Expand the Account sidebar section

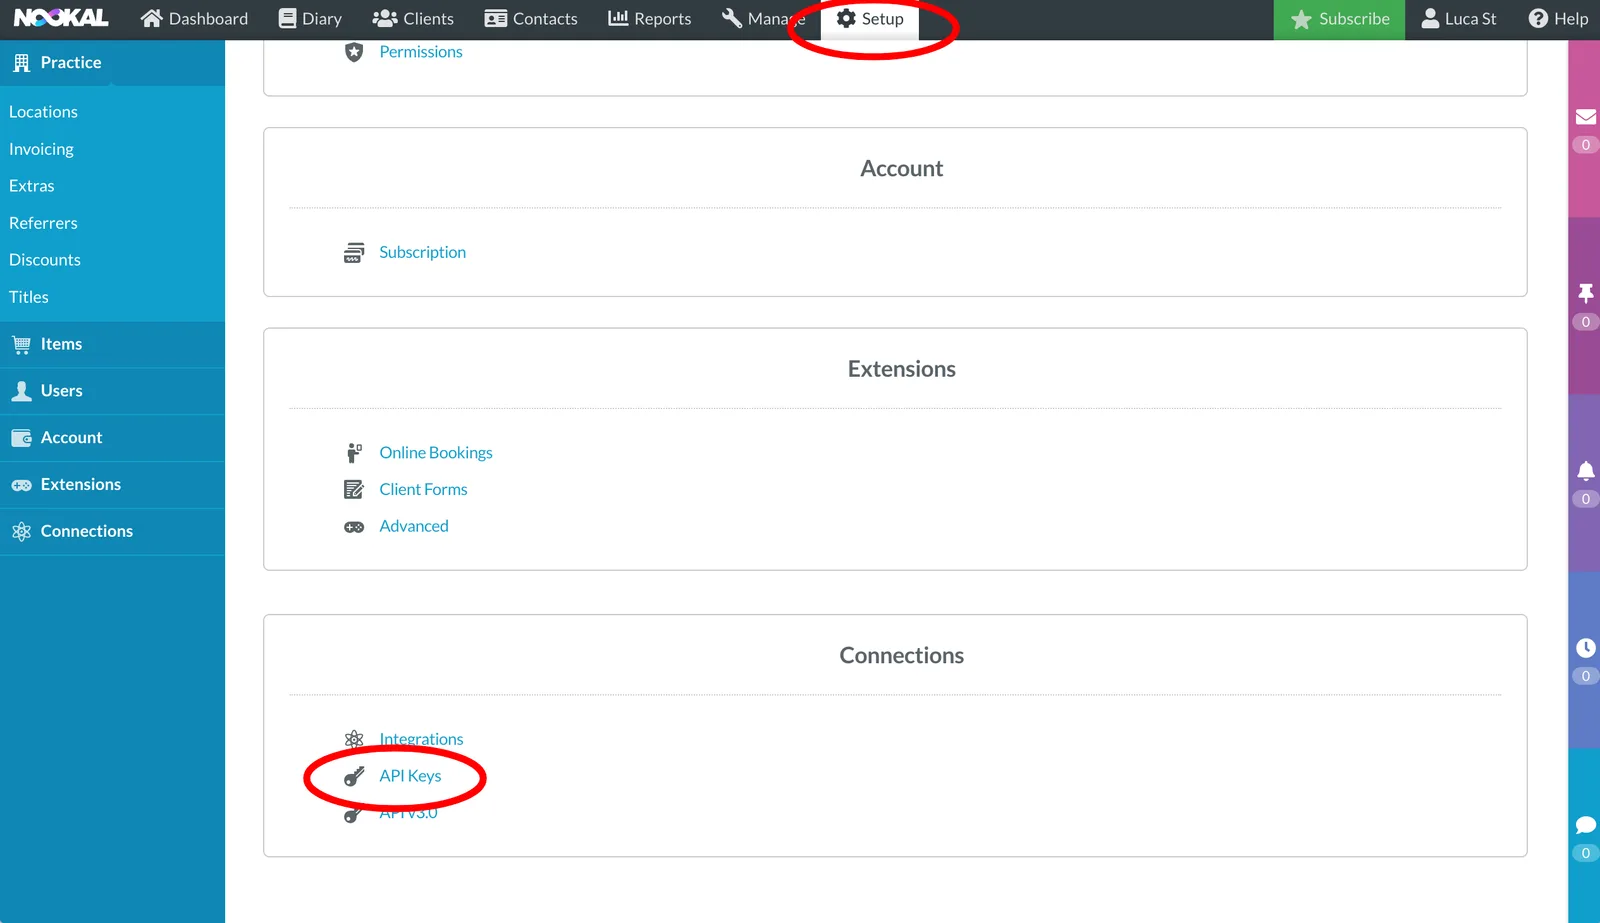112,438
